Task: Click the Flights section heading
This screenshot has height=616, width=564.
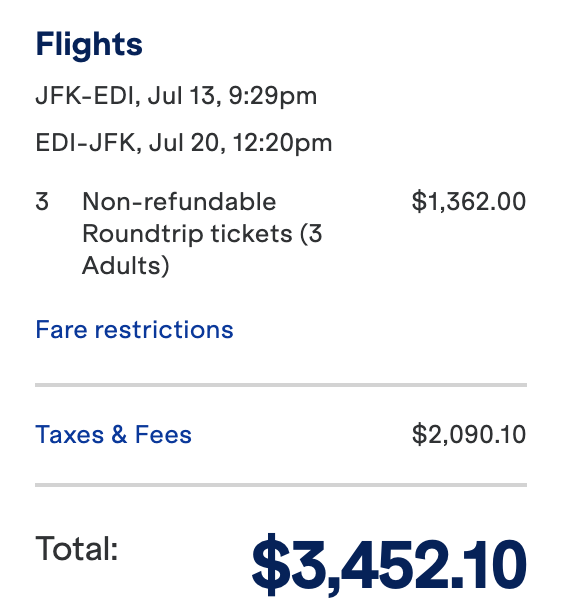Action: pos(89,44)
